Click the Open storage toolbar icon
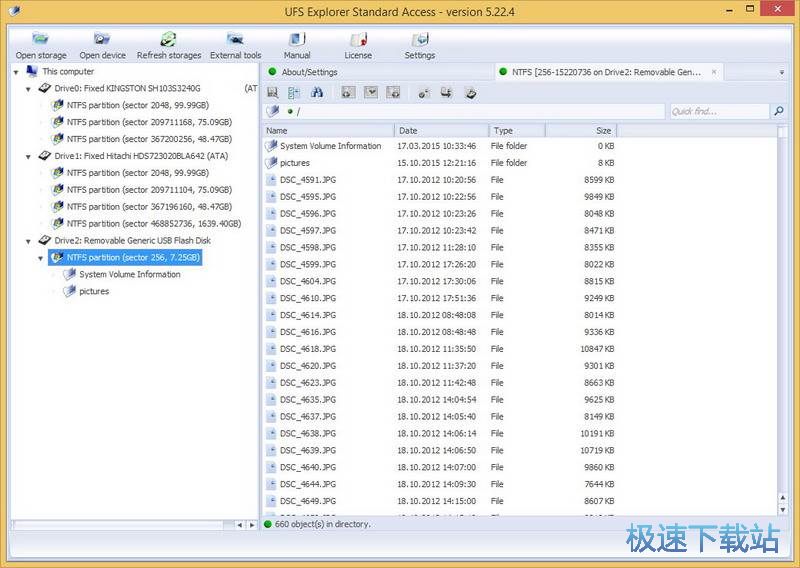This screenshot has height=568, width=800. point(41,41)
